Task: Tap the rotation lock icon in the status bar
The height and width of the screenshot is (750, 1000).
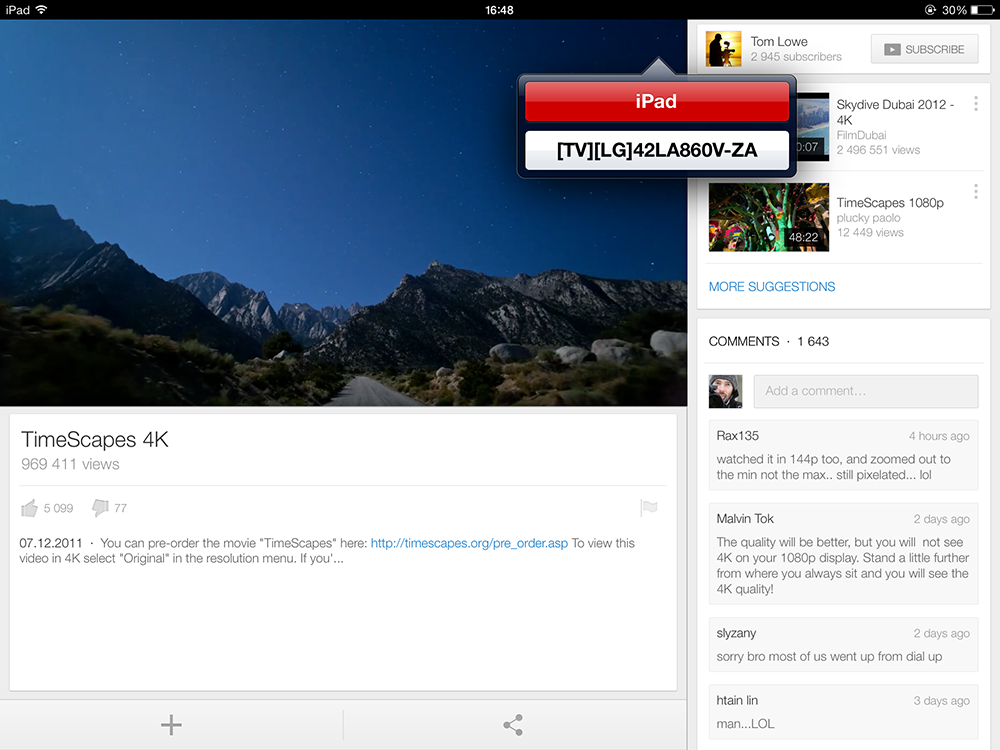Action: tap(930, 10)
